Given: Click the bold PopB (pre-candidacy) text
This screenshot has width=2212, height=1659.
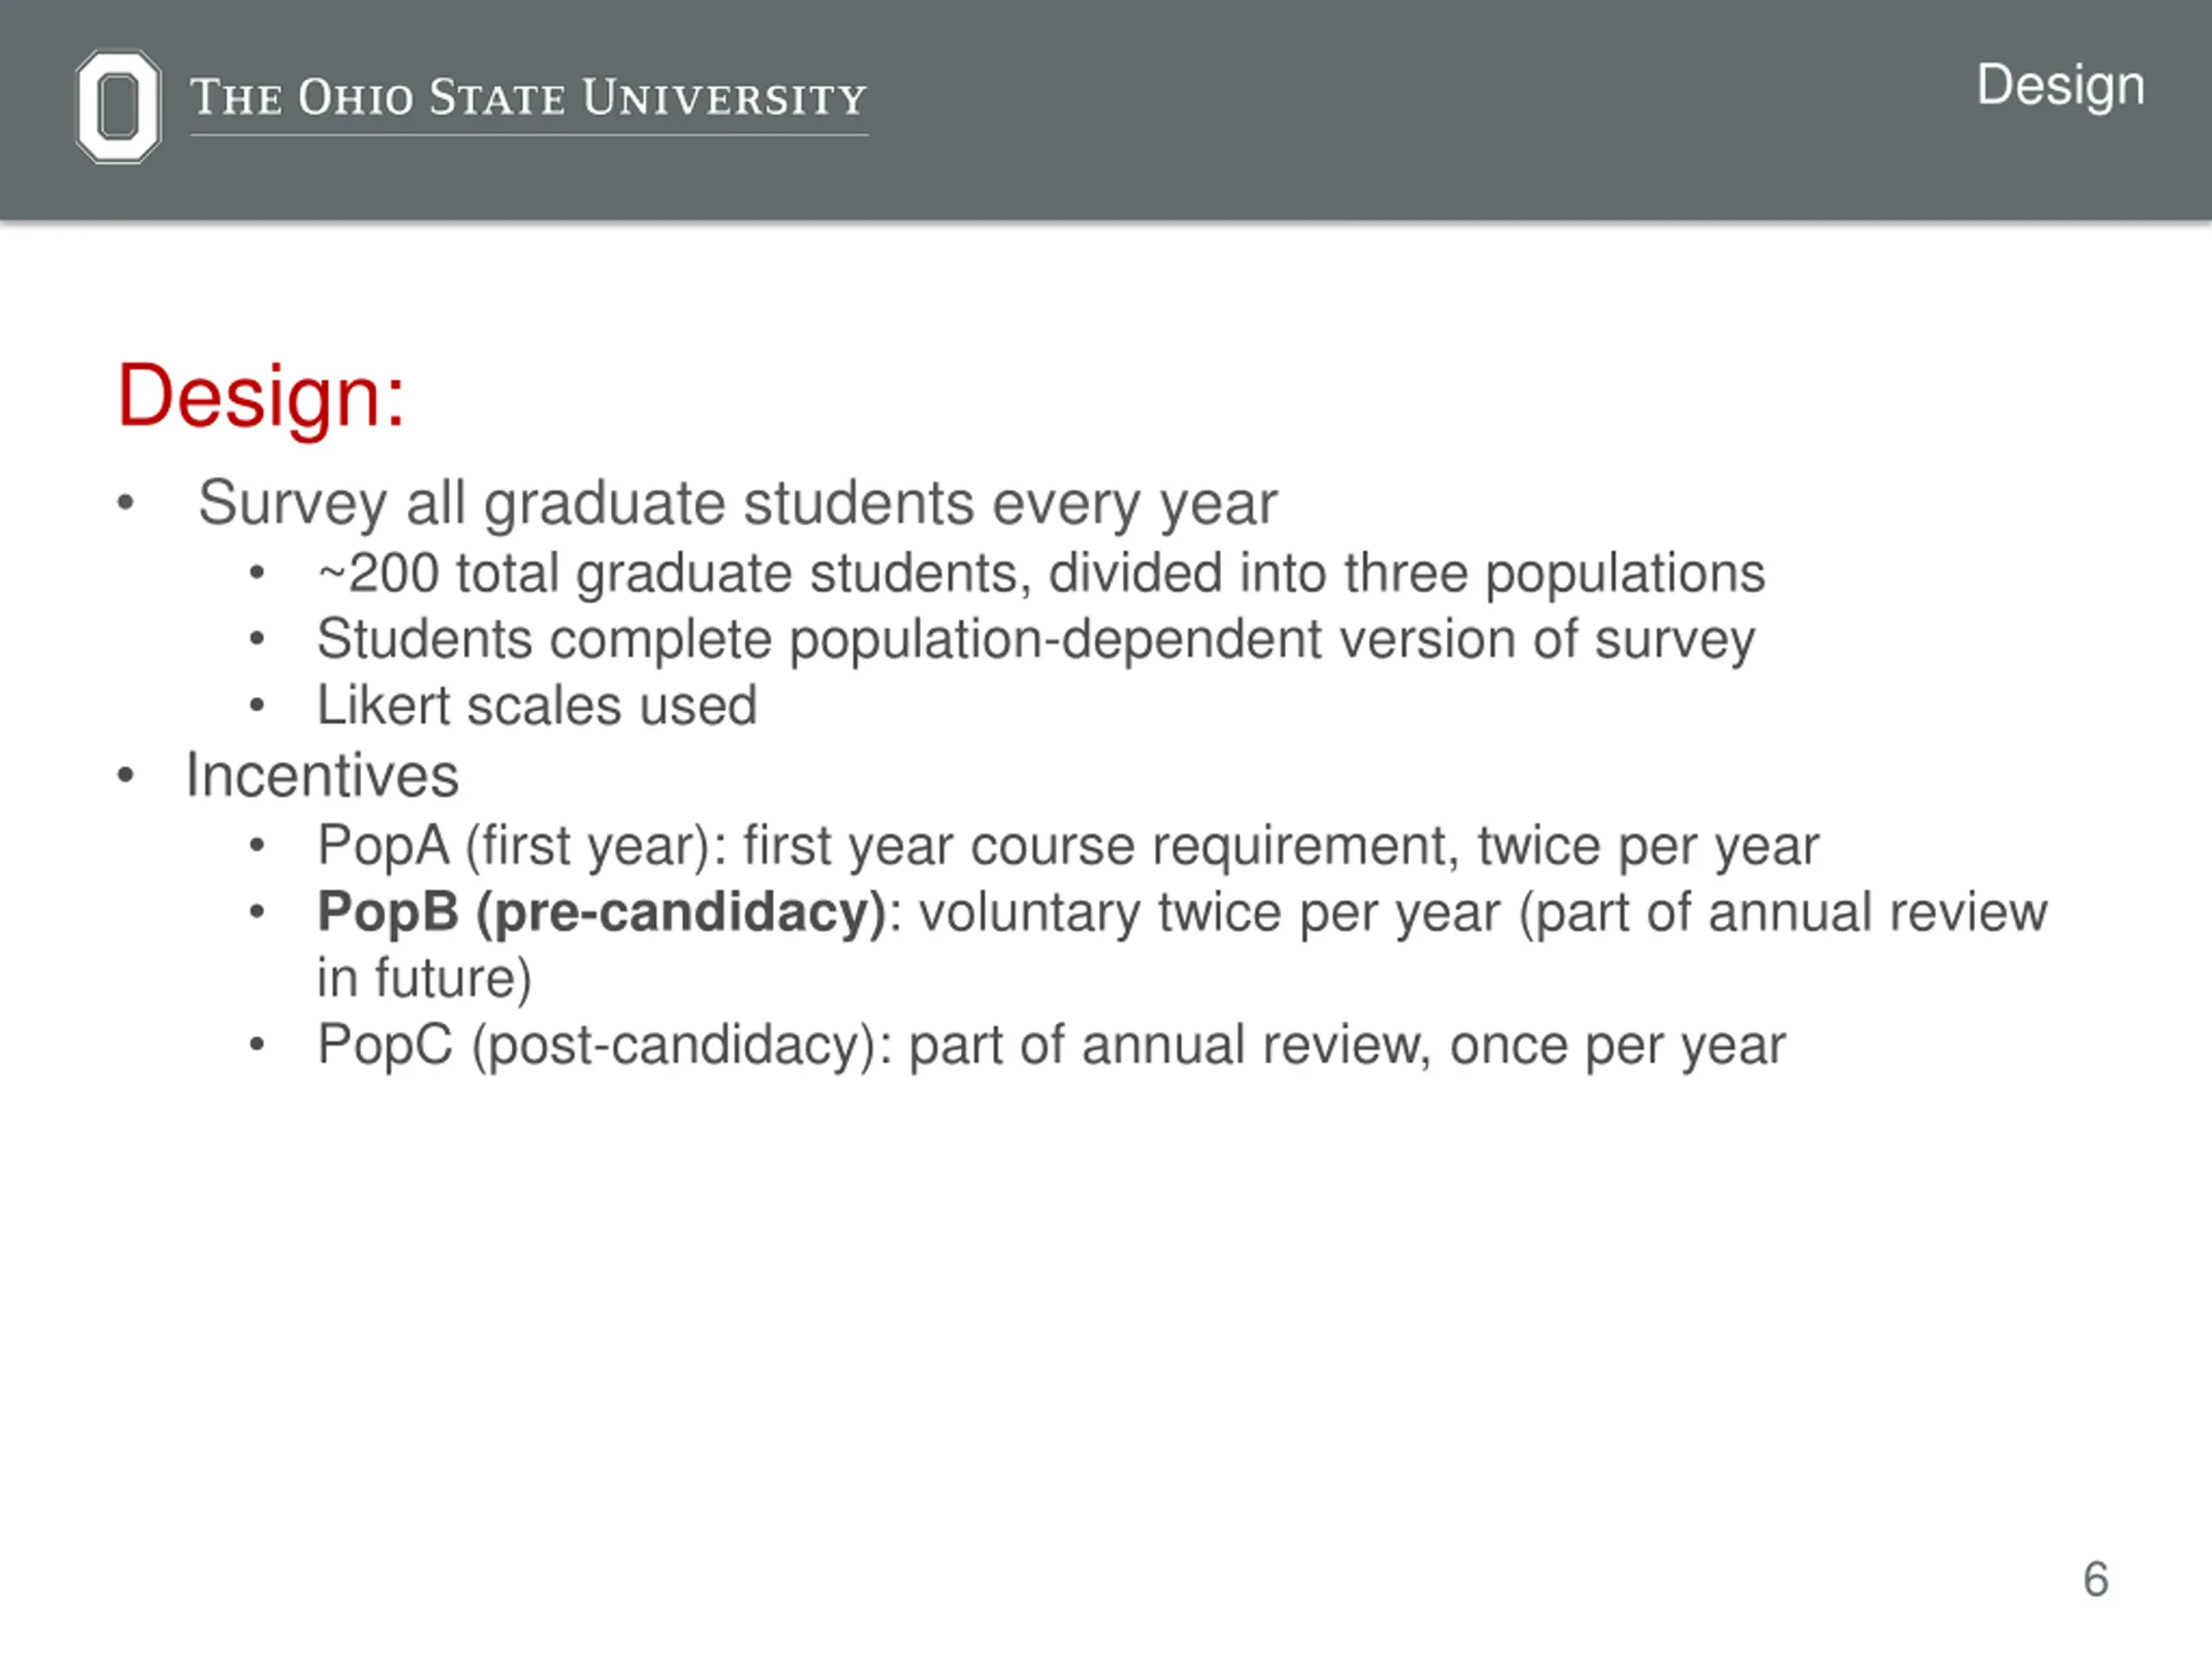Looking at the screenshot, I should tap(602, 913).
